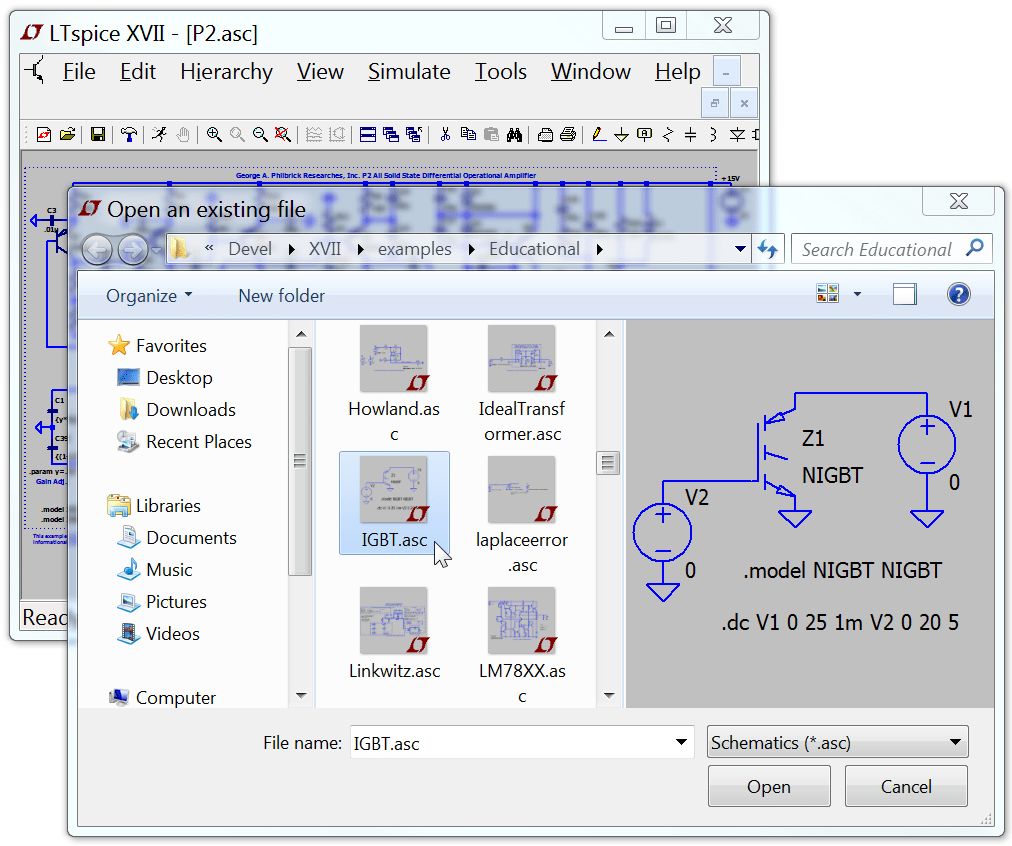Open the Help menu

coord(677,72)
